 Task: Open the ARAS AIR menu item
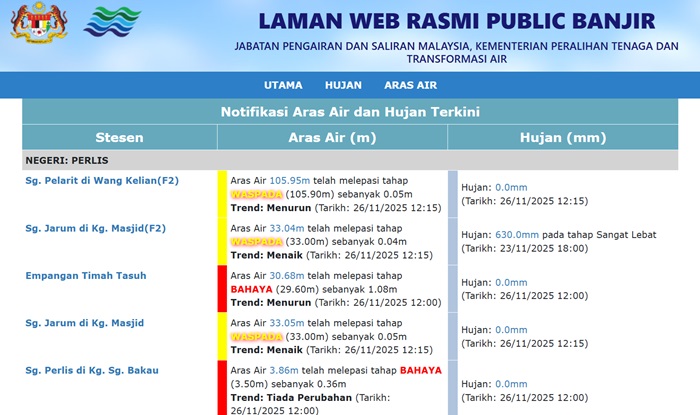pyautogui.click(x=410, y=85)
